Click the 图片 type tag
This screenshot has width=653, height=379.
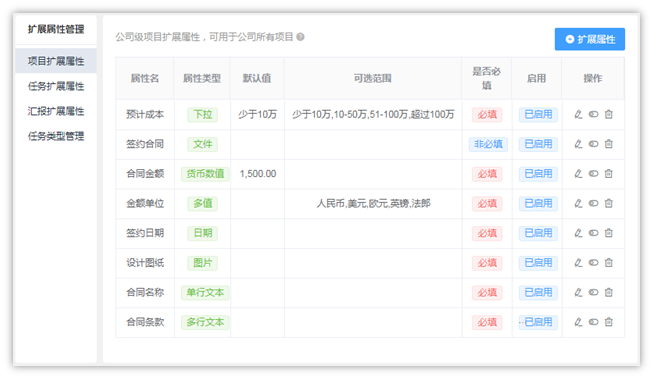tap(202, 263)
